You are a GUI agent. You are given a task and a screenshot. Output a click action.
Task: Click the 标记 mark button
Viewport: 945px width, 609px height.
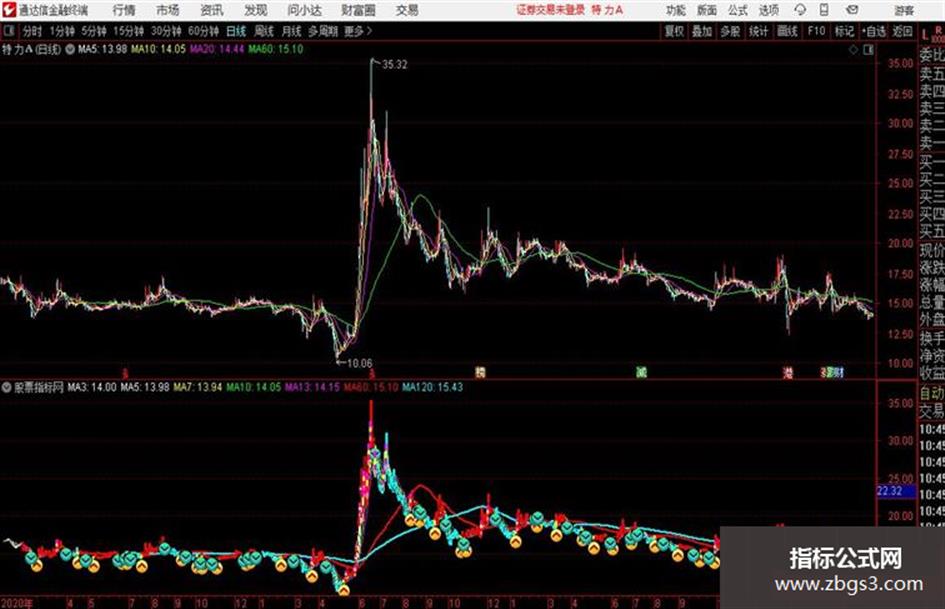pos(844,31)
